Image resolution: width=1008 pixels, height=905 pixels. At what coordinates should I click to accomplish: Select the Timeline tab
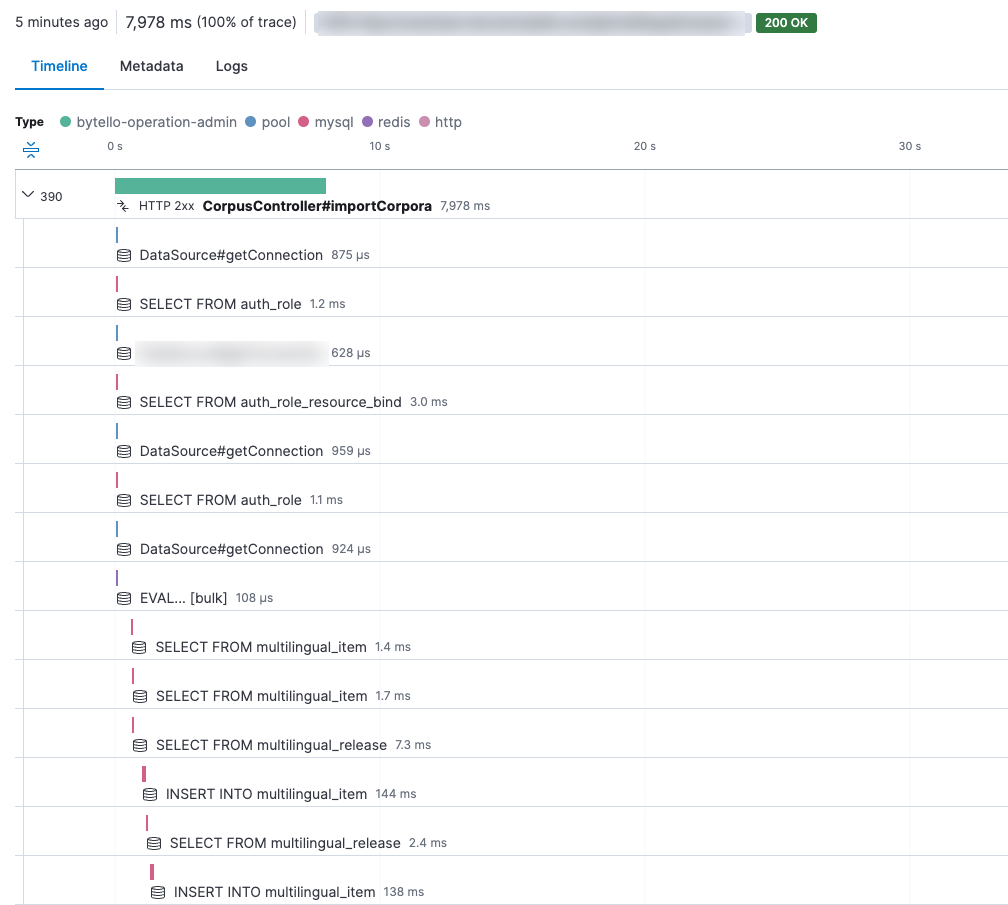[x=59, y=66]
